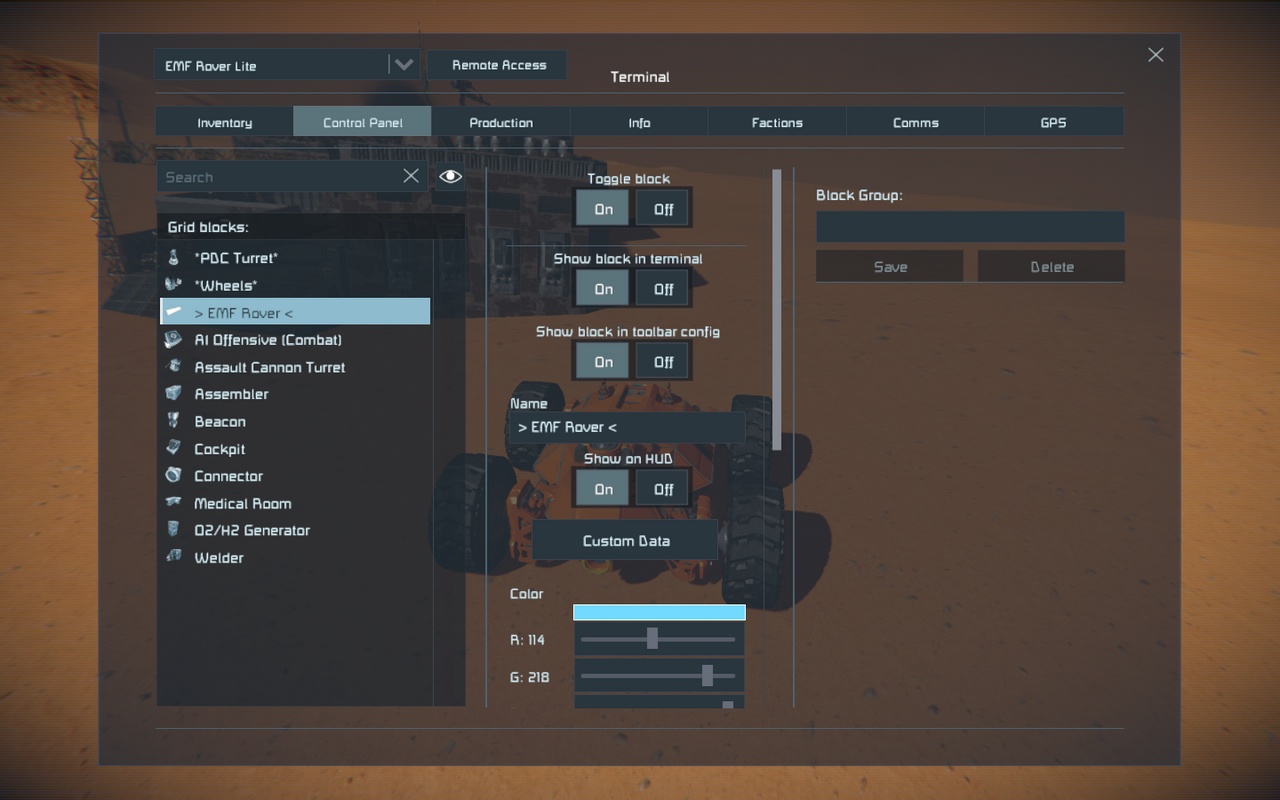Click the Connector block icon
This screenshot has width=1280, height=800.
tap(174, 475)
